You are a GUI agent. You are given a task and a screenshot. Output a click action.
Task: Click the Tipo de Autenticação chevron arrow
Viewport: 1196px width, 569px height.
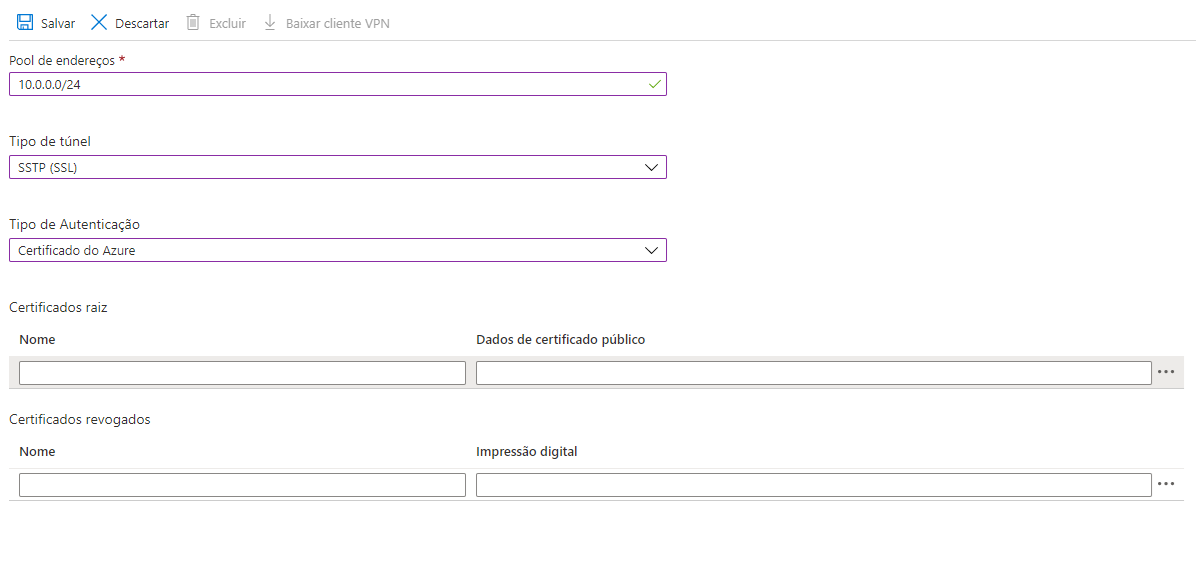[651, 250]
